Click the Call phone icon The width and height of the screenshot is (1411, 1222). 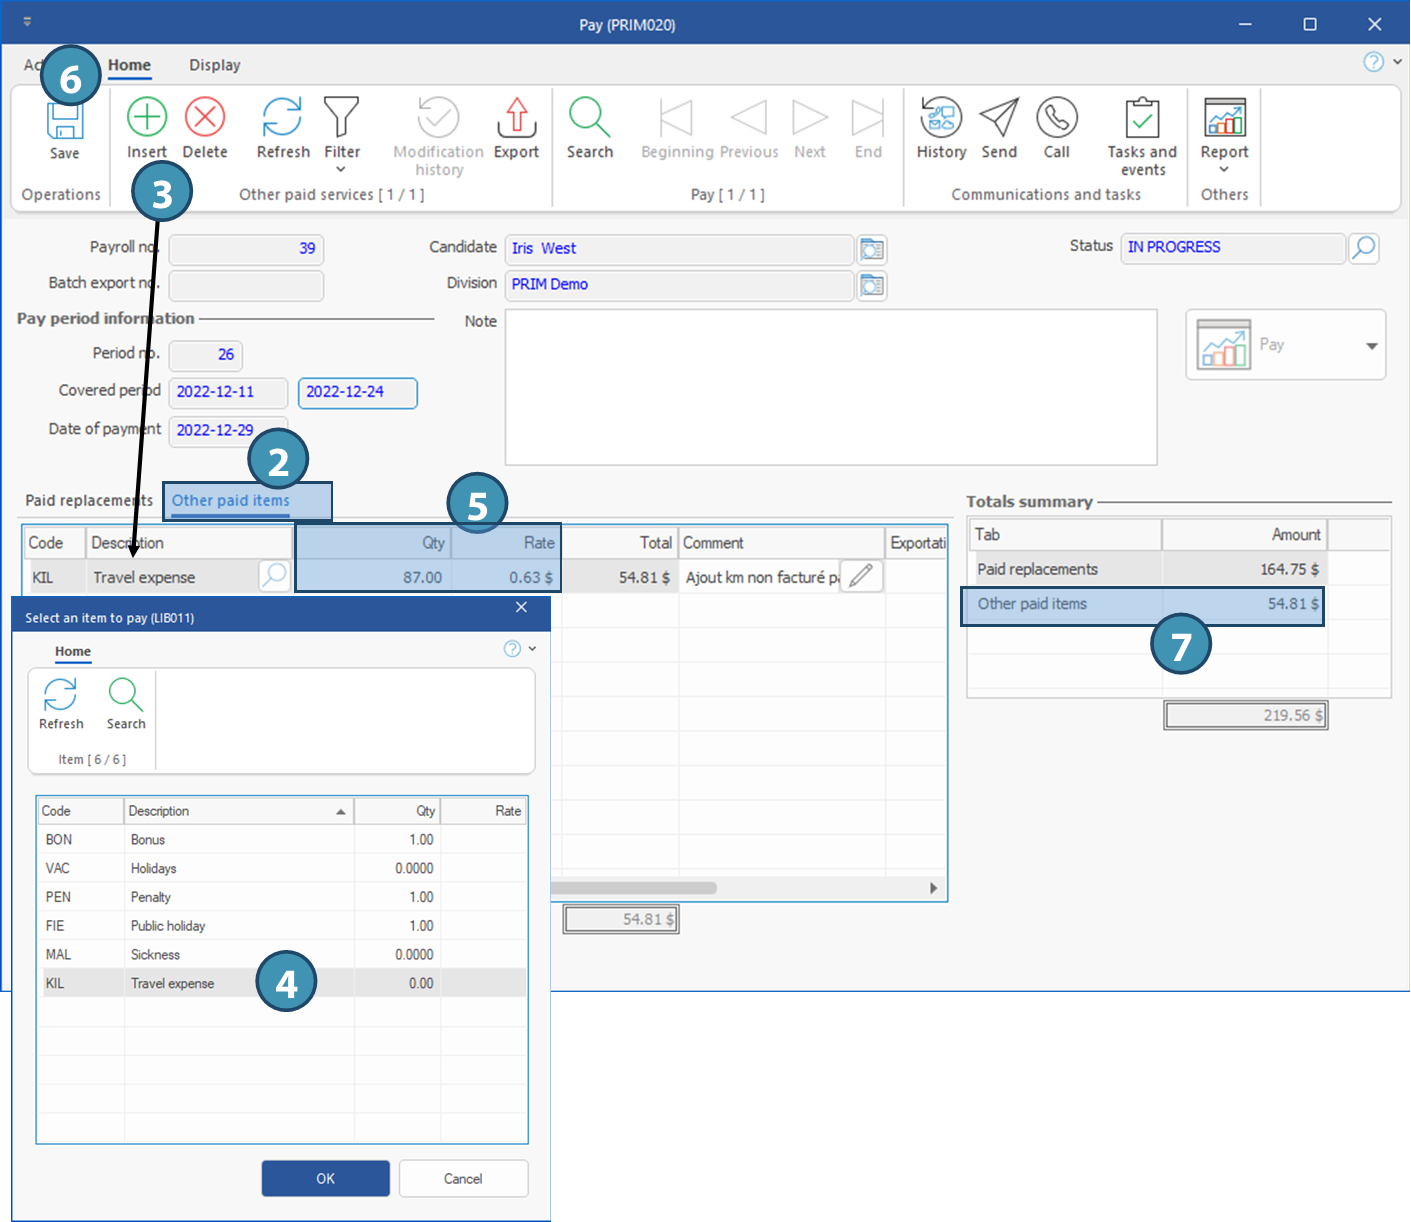(x=1056, y=118)
